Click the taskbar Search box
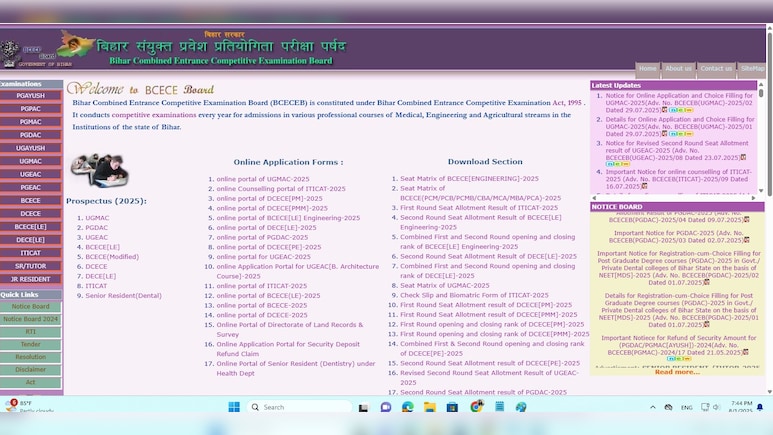Screen dimensions: 773x435 coord(299,407)
